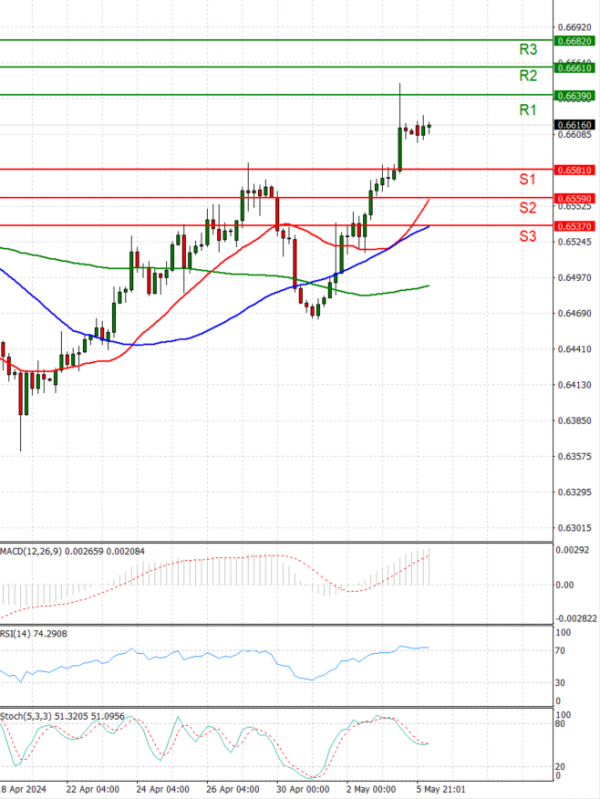Screen dimensions: 600x799
Task: Click the 0.63850 price axis value
Action: 575,421
